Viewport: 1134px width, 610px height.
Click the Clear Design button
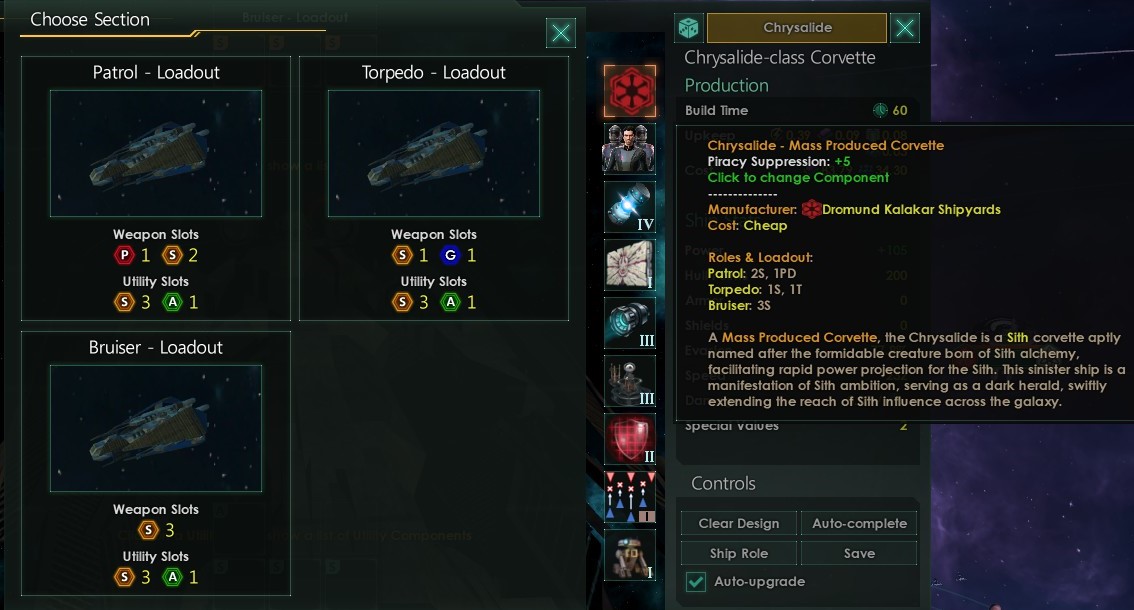(x=738, y=523)
